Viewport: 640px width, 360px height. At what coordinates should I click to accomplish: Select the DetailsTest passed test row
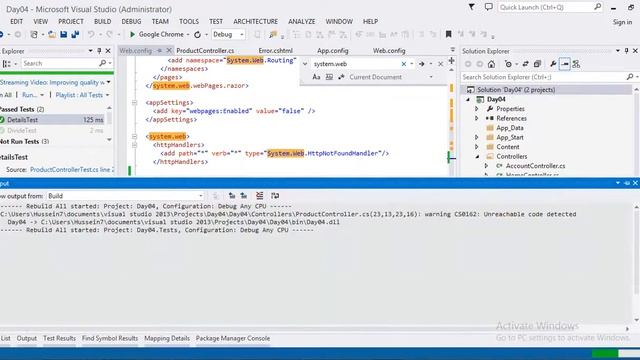click(52, 120)
